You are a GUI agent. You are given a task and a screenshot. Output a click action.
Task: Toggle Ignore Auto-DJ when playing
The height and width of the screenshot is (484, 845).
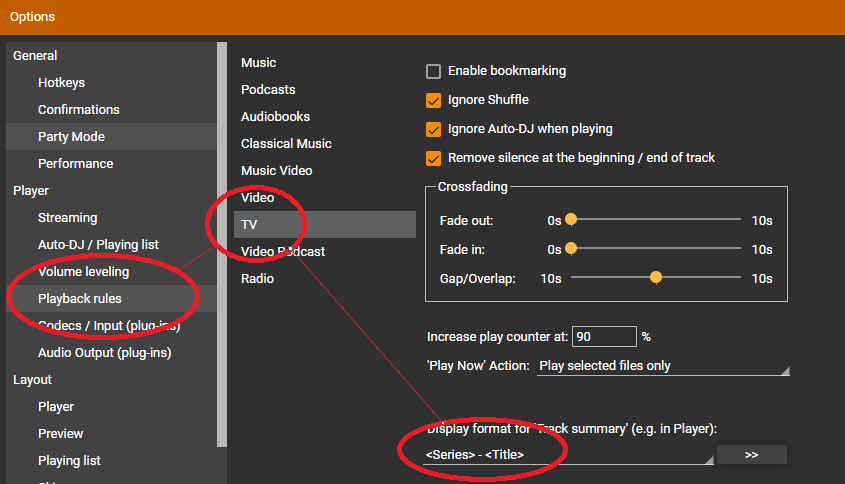click(x=434, y=129)
